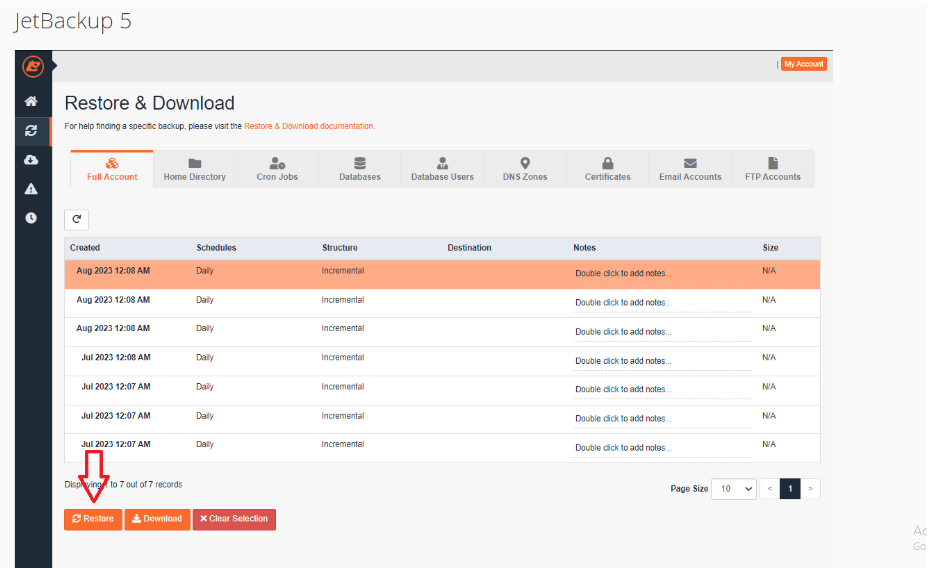Select the Restore & Download sidebar icon
The width and height of the screenshot is (928, 568).
31,130
